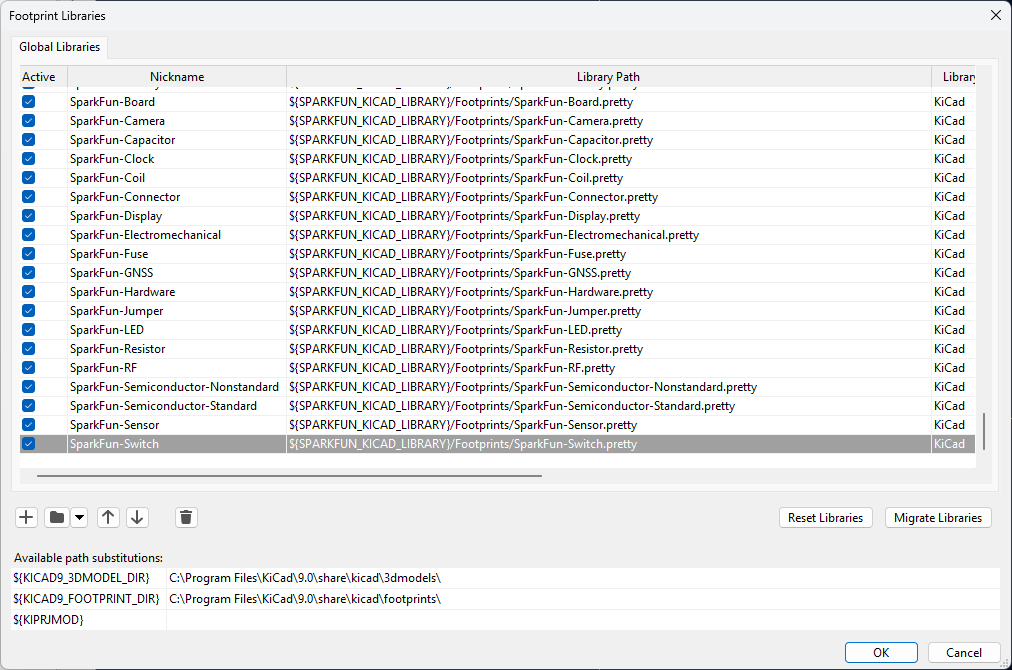This screenshot has width=1012, height=670.
Task: Select the SparkFun-Hardware nickname cell
Action: (177, 292)
